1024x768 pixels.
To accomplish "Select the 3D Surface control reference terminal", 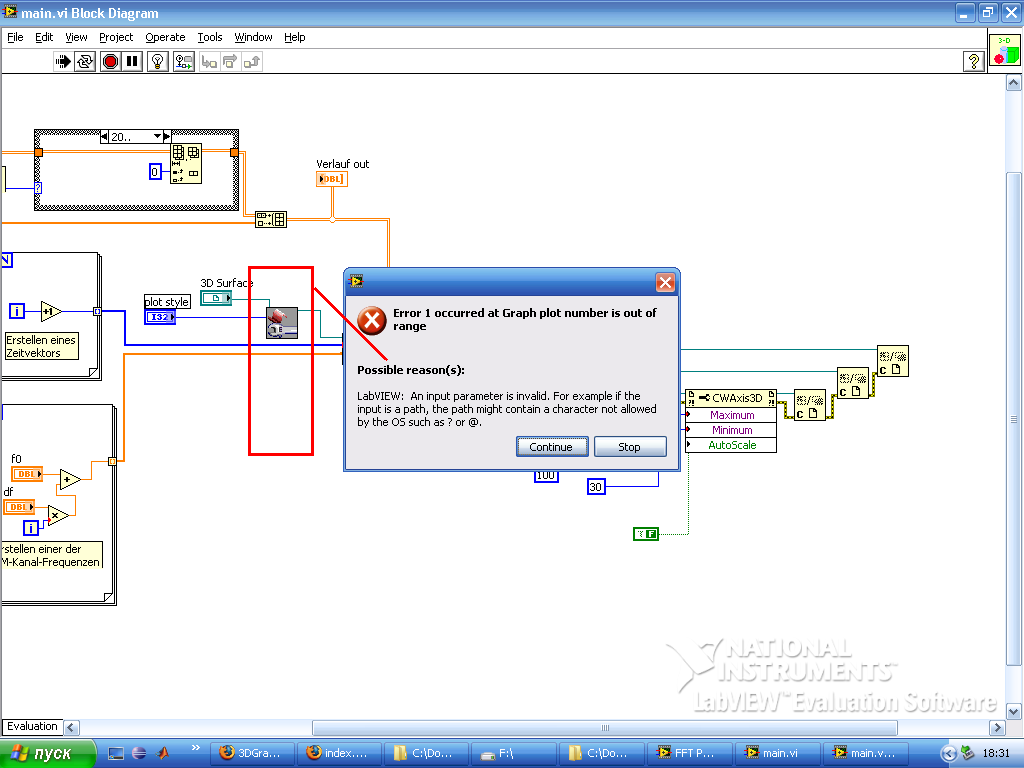I will (216, 298).
